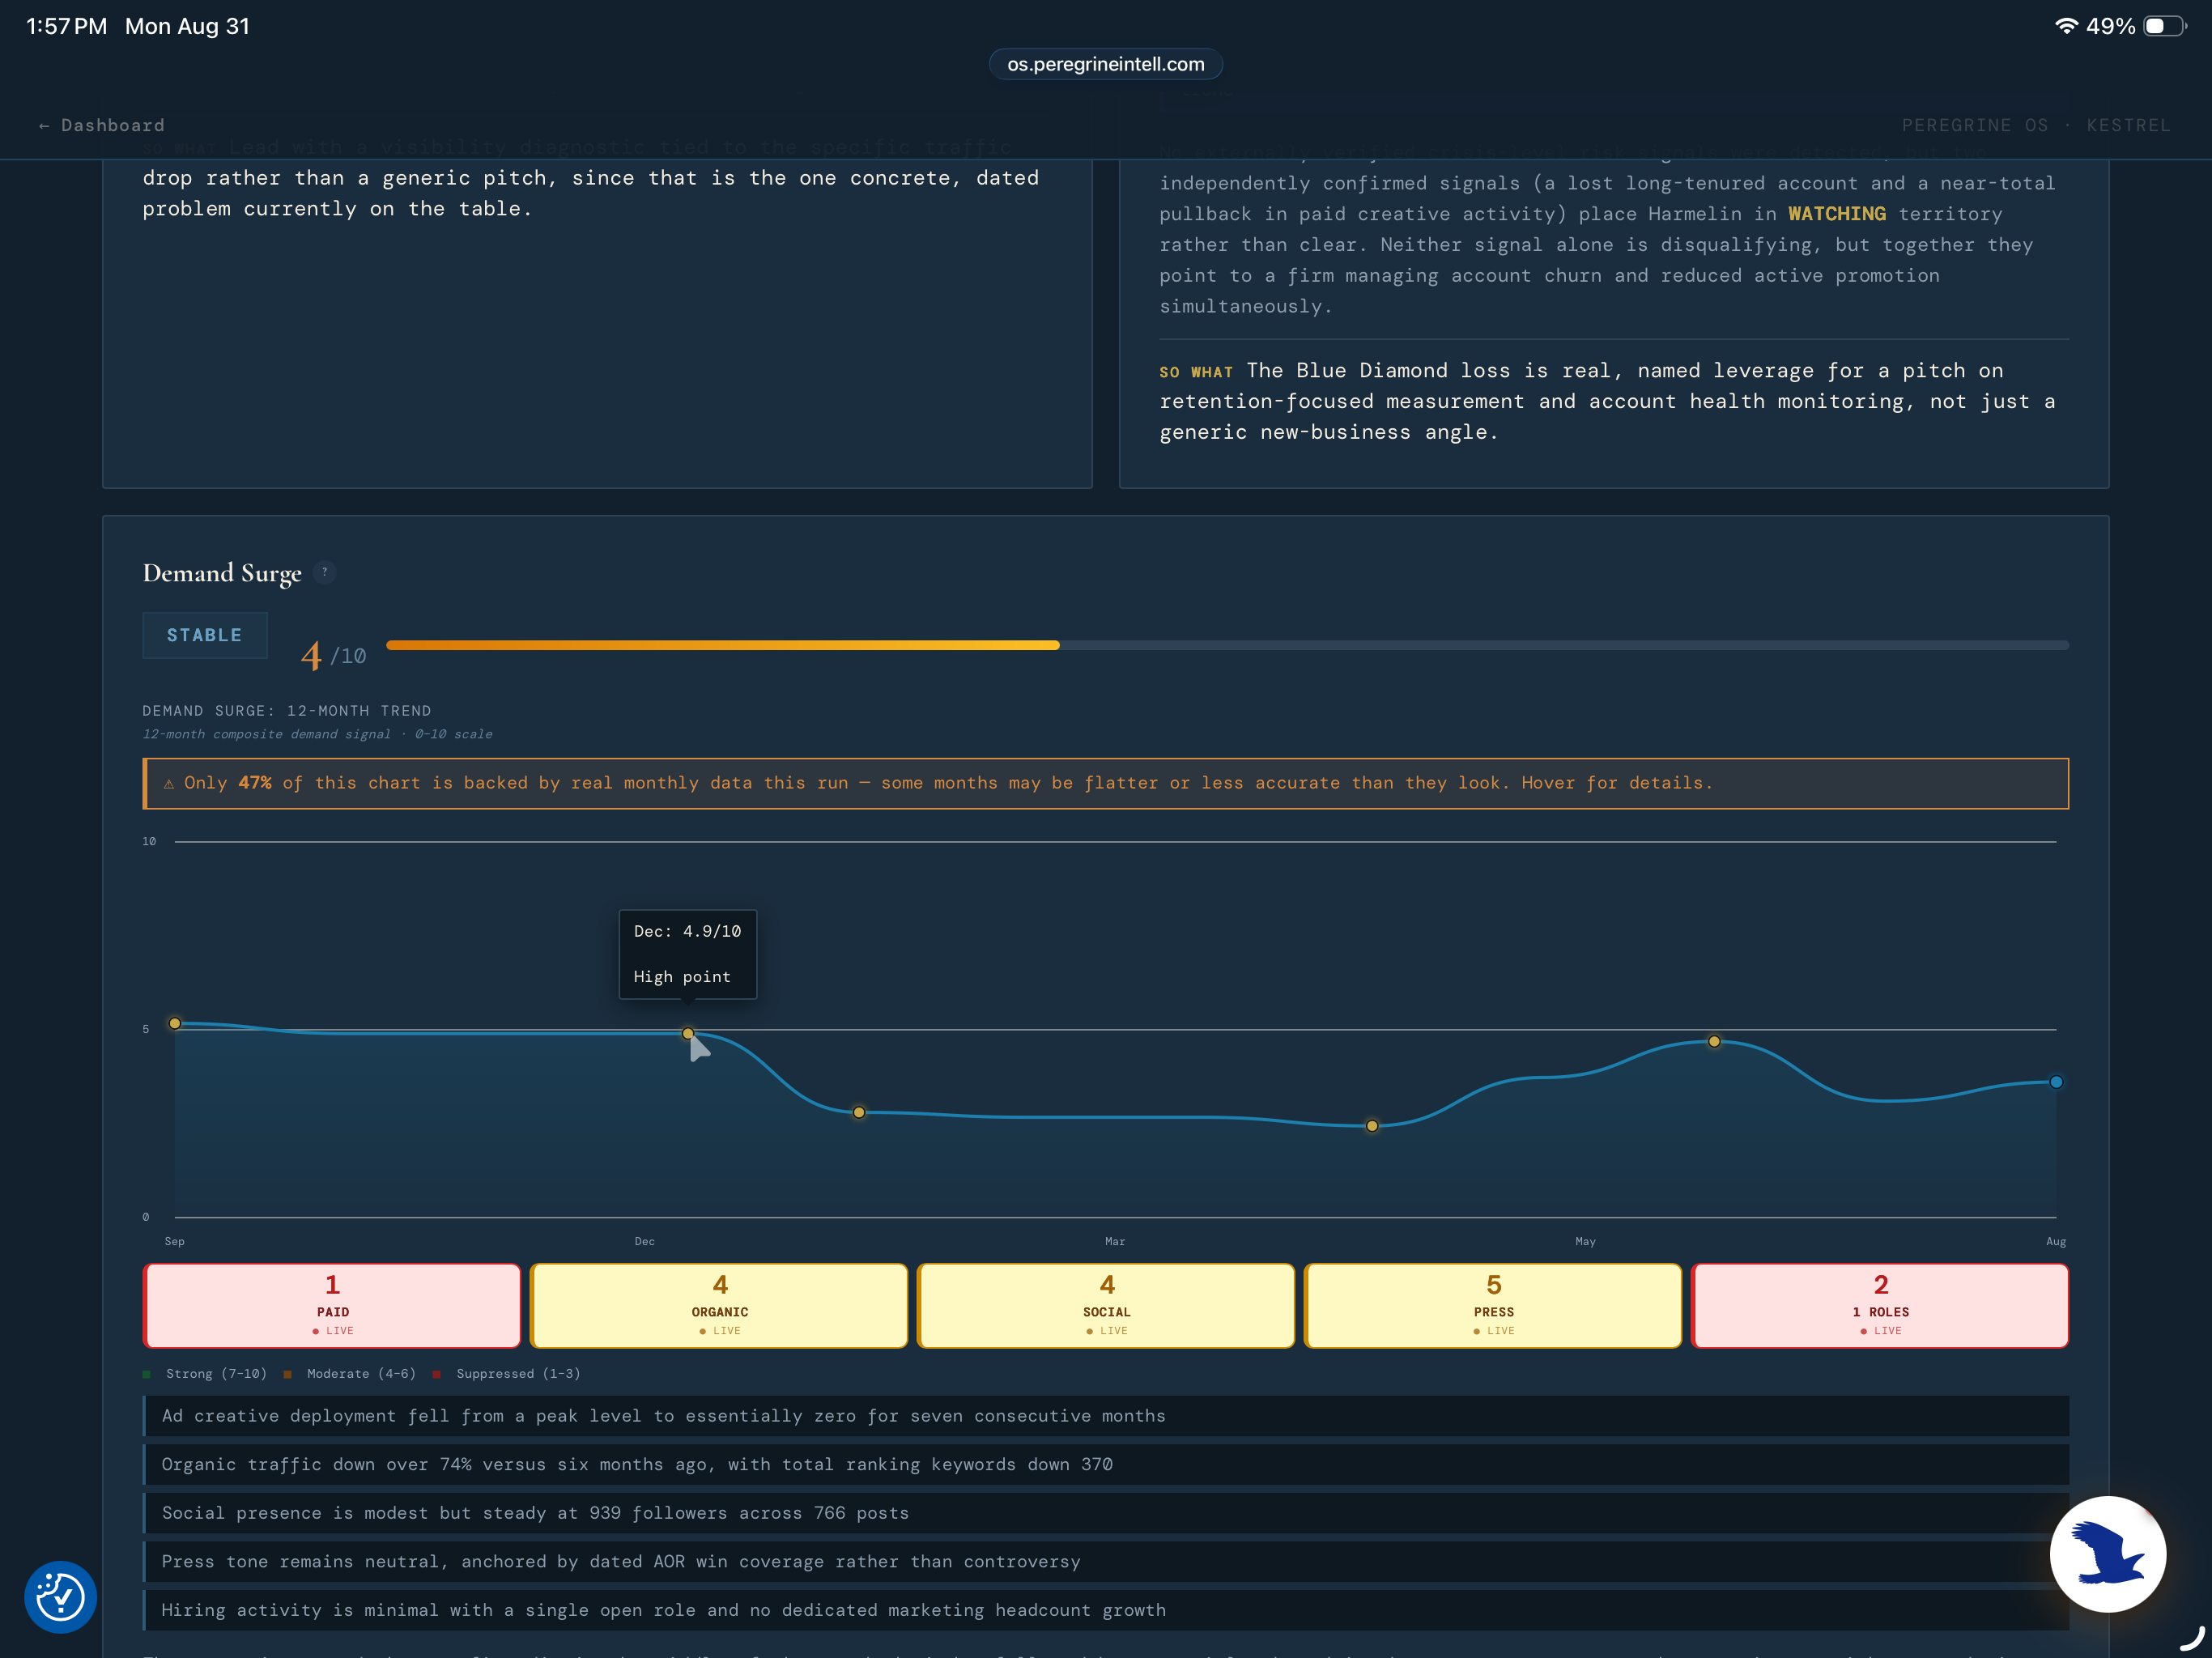Tap the Wi-Fi status icon
2212x1658 pixels.
coord(2066,26)
